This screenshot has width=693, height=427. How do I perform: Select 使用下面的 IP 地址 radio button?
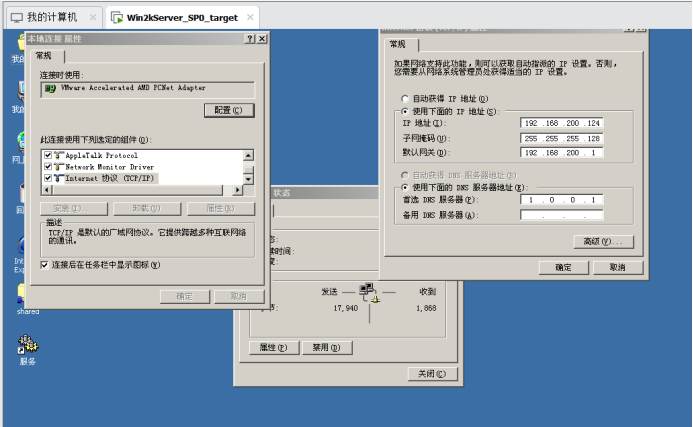coord(404,111)
